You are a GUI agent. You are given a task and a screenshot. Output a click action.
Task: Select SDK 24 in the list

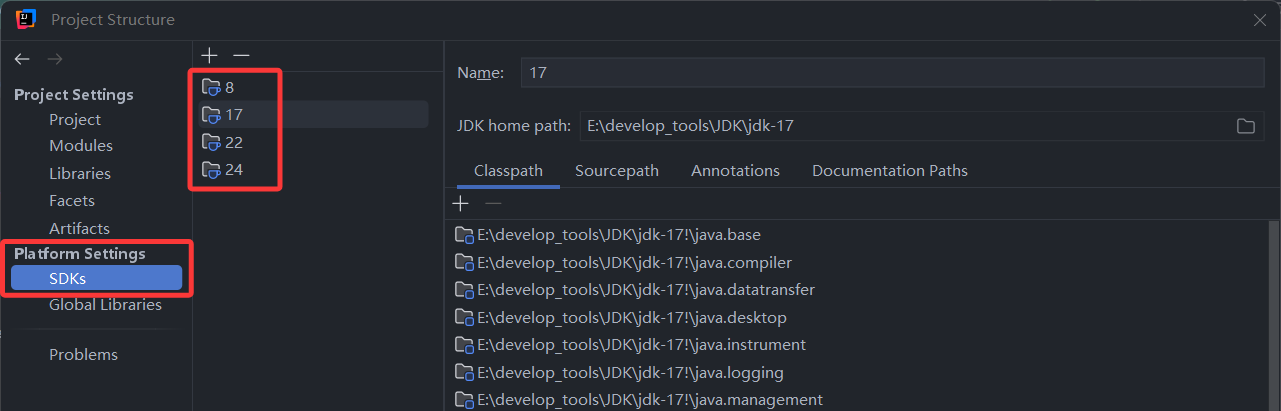tap(233, 170)
